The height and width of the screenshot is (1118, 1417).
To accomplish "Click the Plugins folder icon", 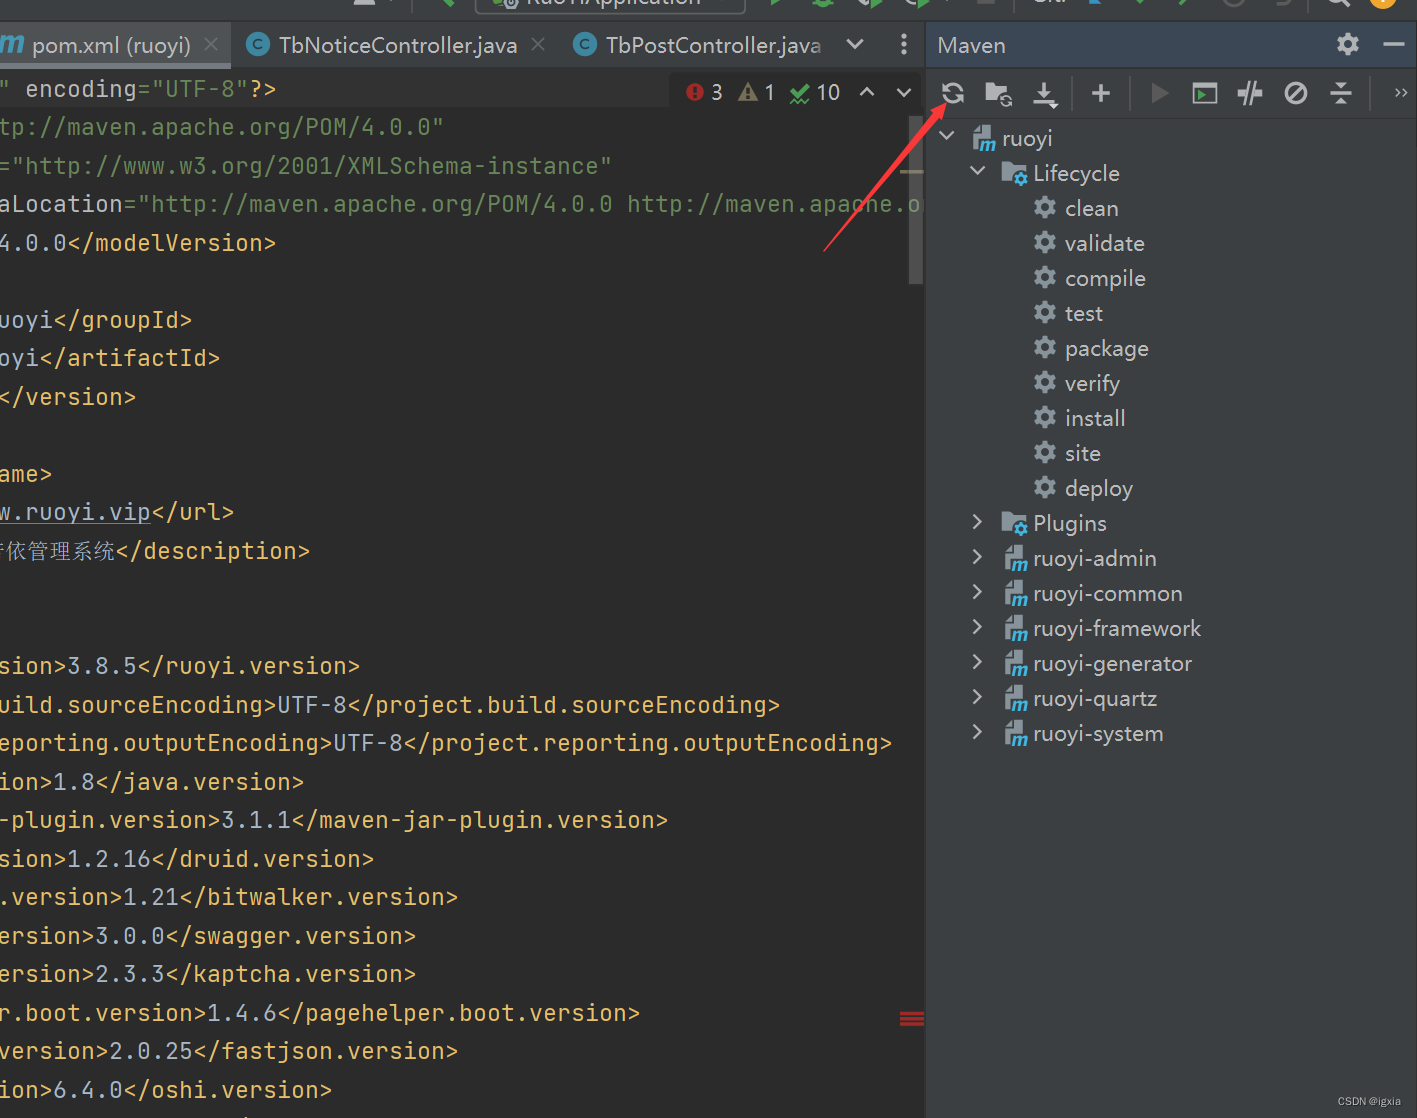I will tap(1014, 523).
